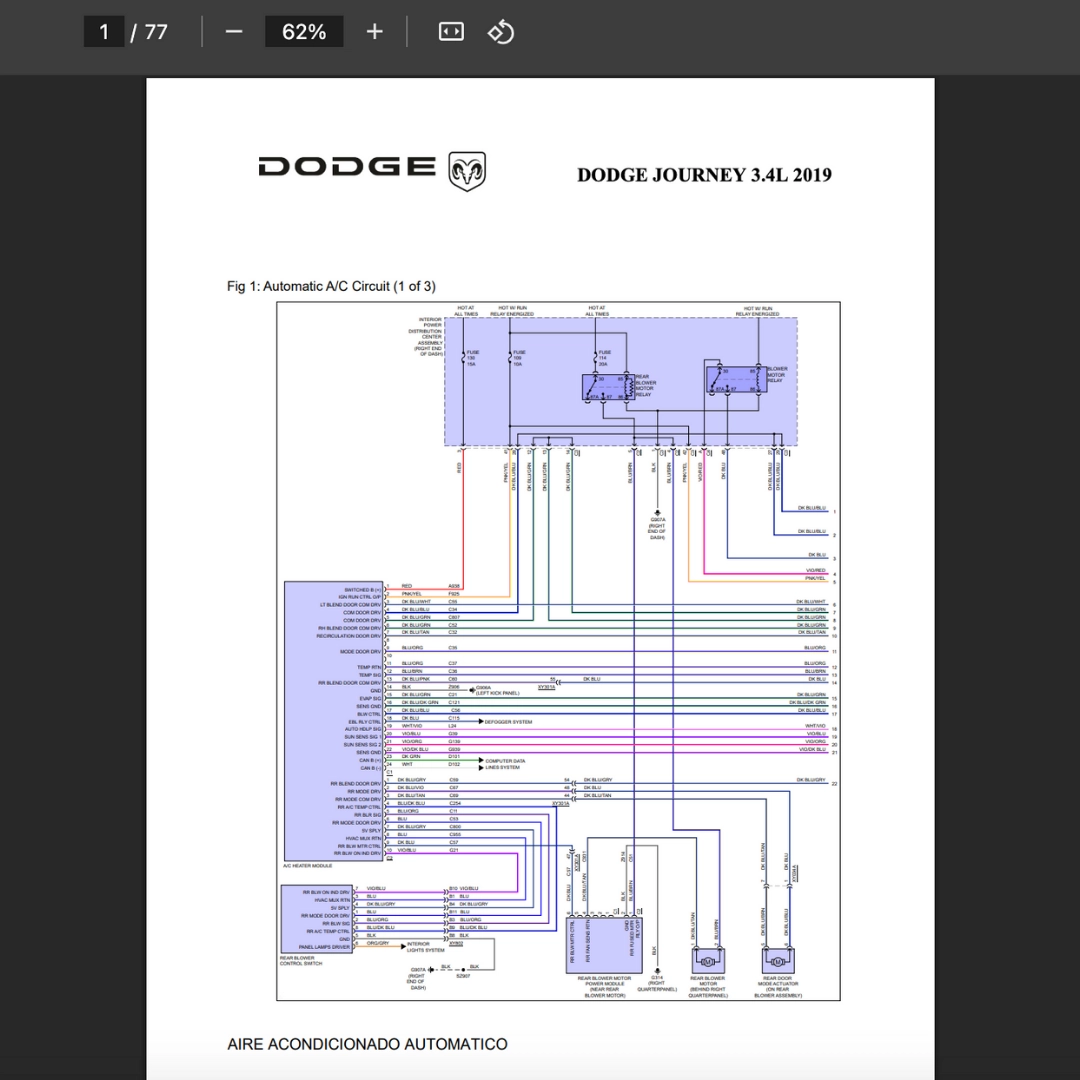Select the 62% zoom level field
Image resolution: width=1080 pixels, height=1080 pixels.
click(304, 32)
